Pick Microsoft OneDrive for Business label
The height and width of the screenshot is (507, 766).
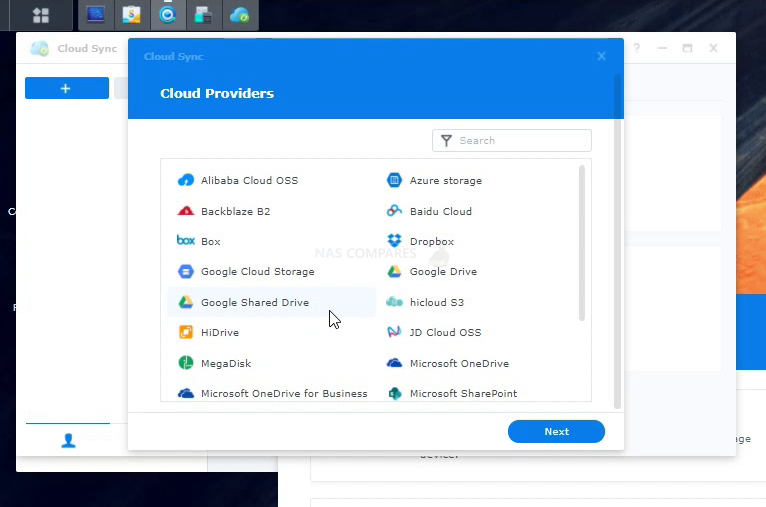tap(284, 393)
